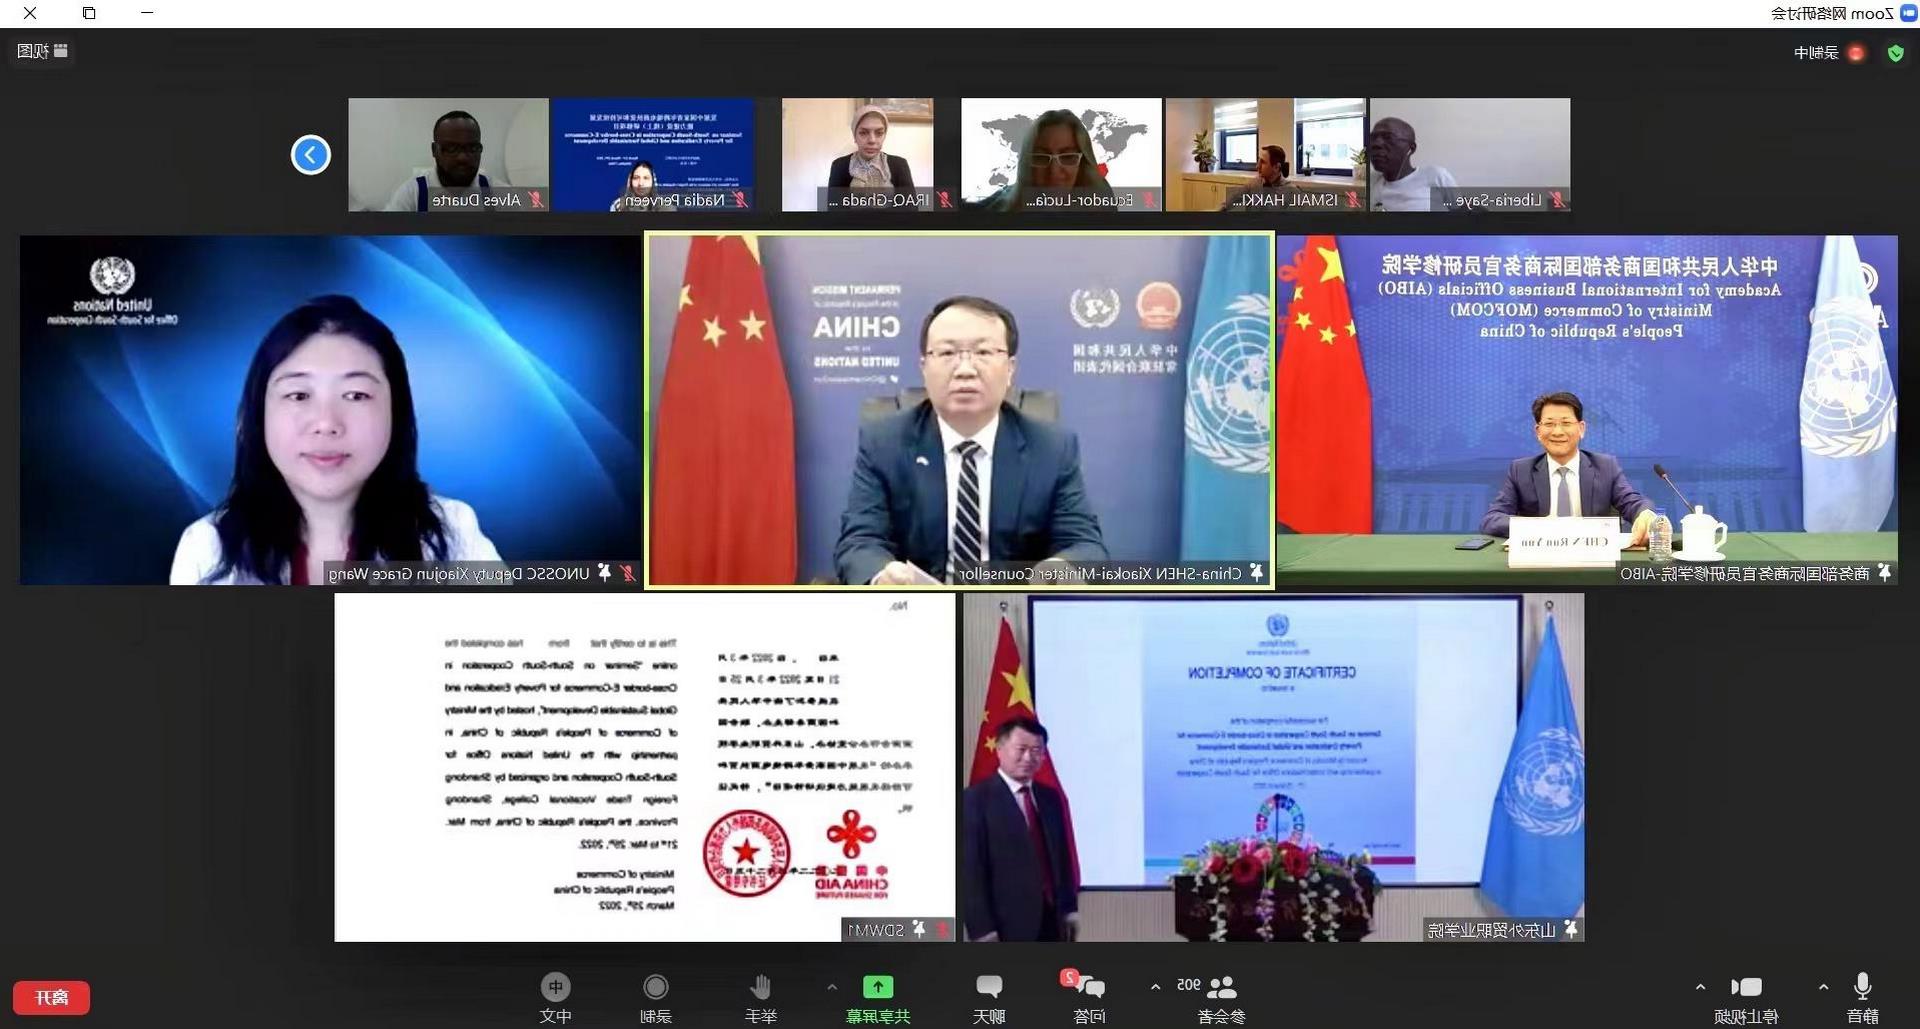The image size is (1920, 1029).
Task: Select IRAQ-Ghada video thumbnail
Action: point(857,155)
